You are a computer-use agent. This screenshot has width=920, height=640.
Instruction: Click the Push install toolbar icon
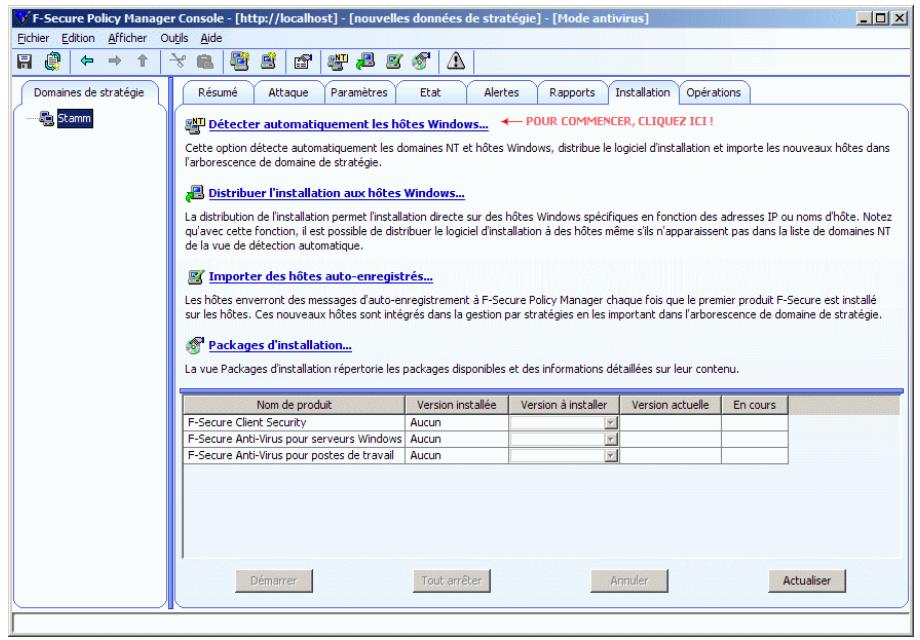pyautogui.click(x=366, y=61)
